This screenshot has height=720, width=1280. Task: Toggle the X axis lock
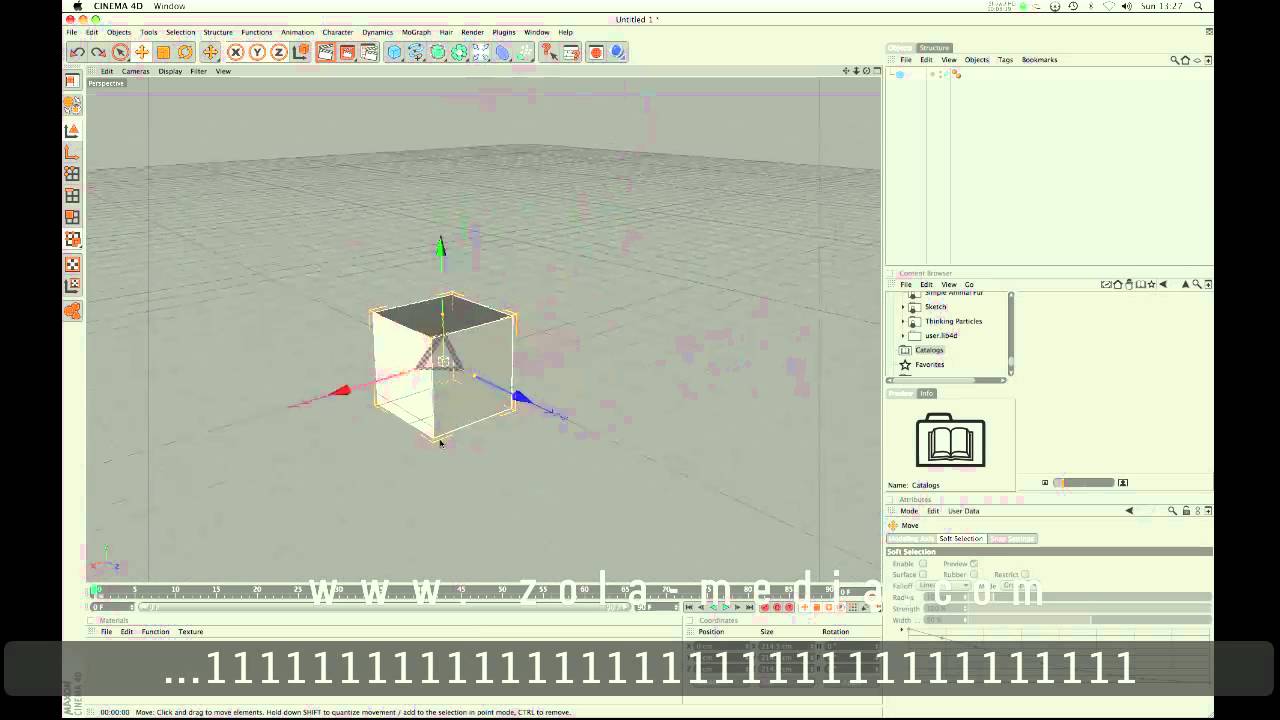[235, 52]
